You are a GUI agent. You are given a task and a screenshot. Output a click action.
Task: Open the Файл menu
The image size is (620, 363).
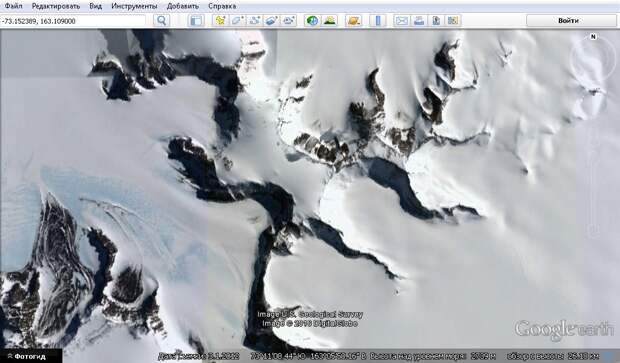(13, 6)
